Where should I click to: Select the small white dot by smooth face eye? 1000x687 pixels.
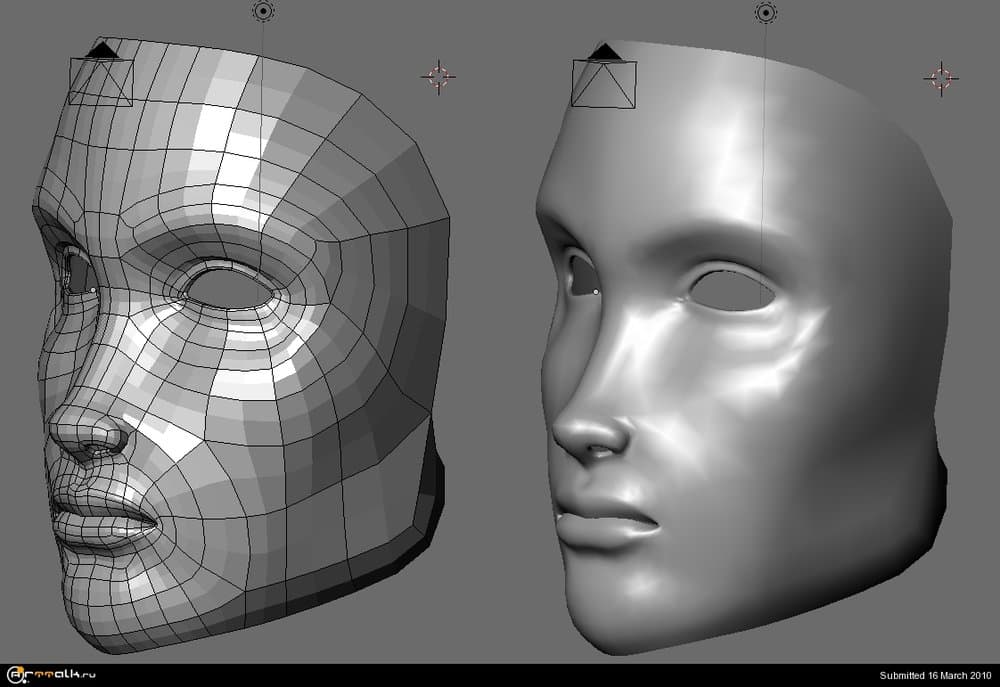[595, 291]
